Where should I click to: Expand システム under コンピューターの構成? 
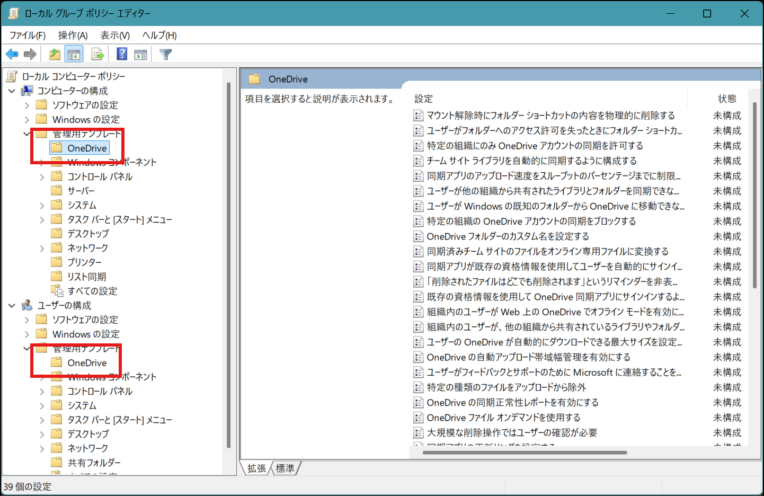click(42, 206)
